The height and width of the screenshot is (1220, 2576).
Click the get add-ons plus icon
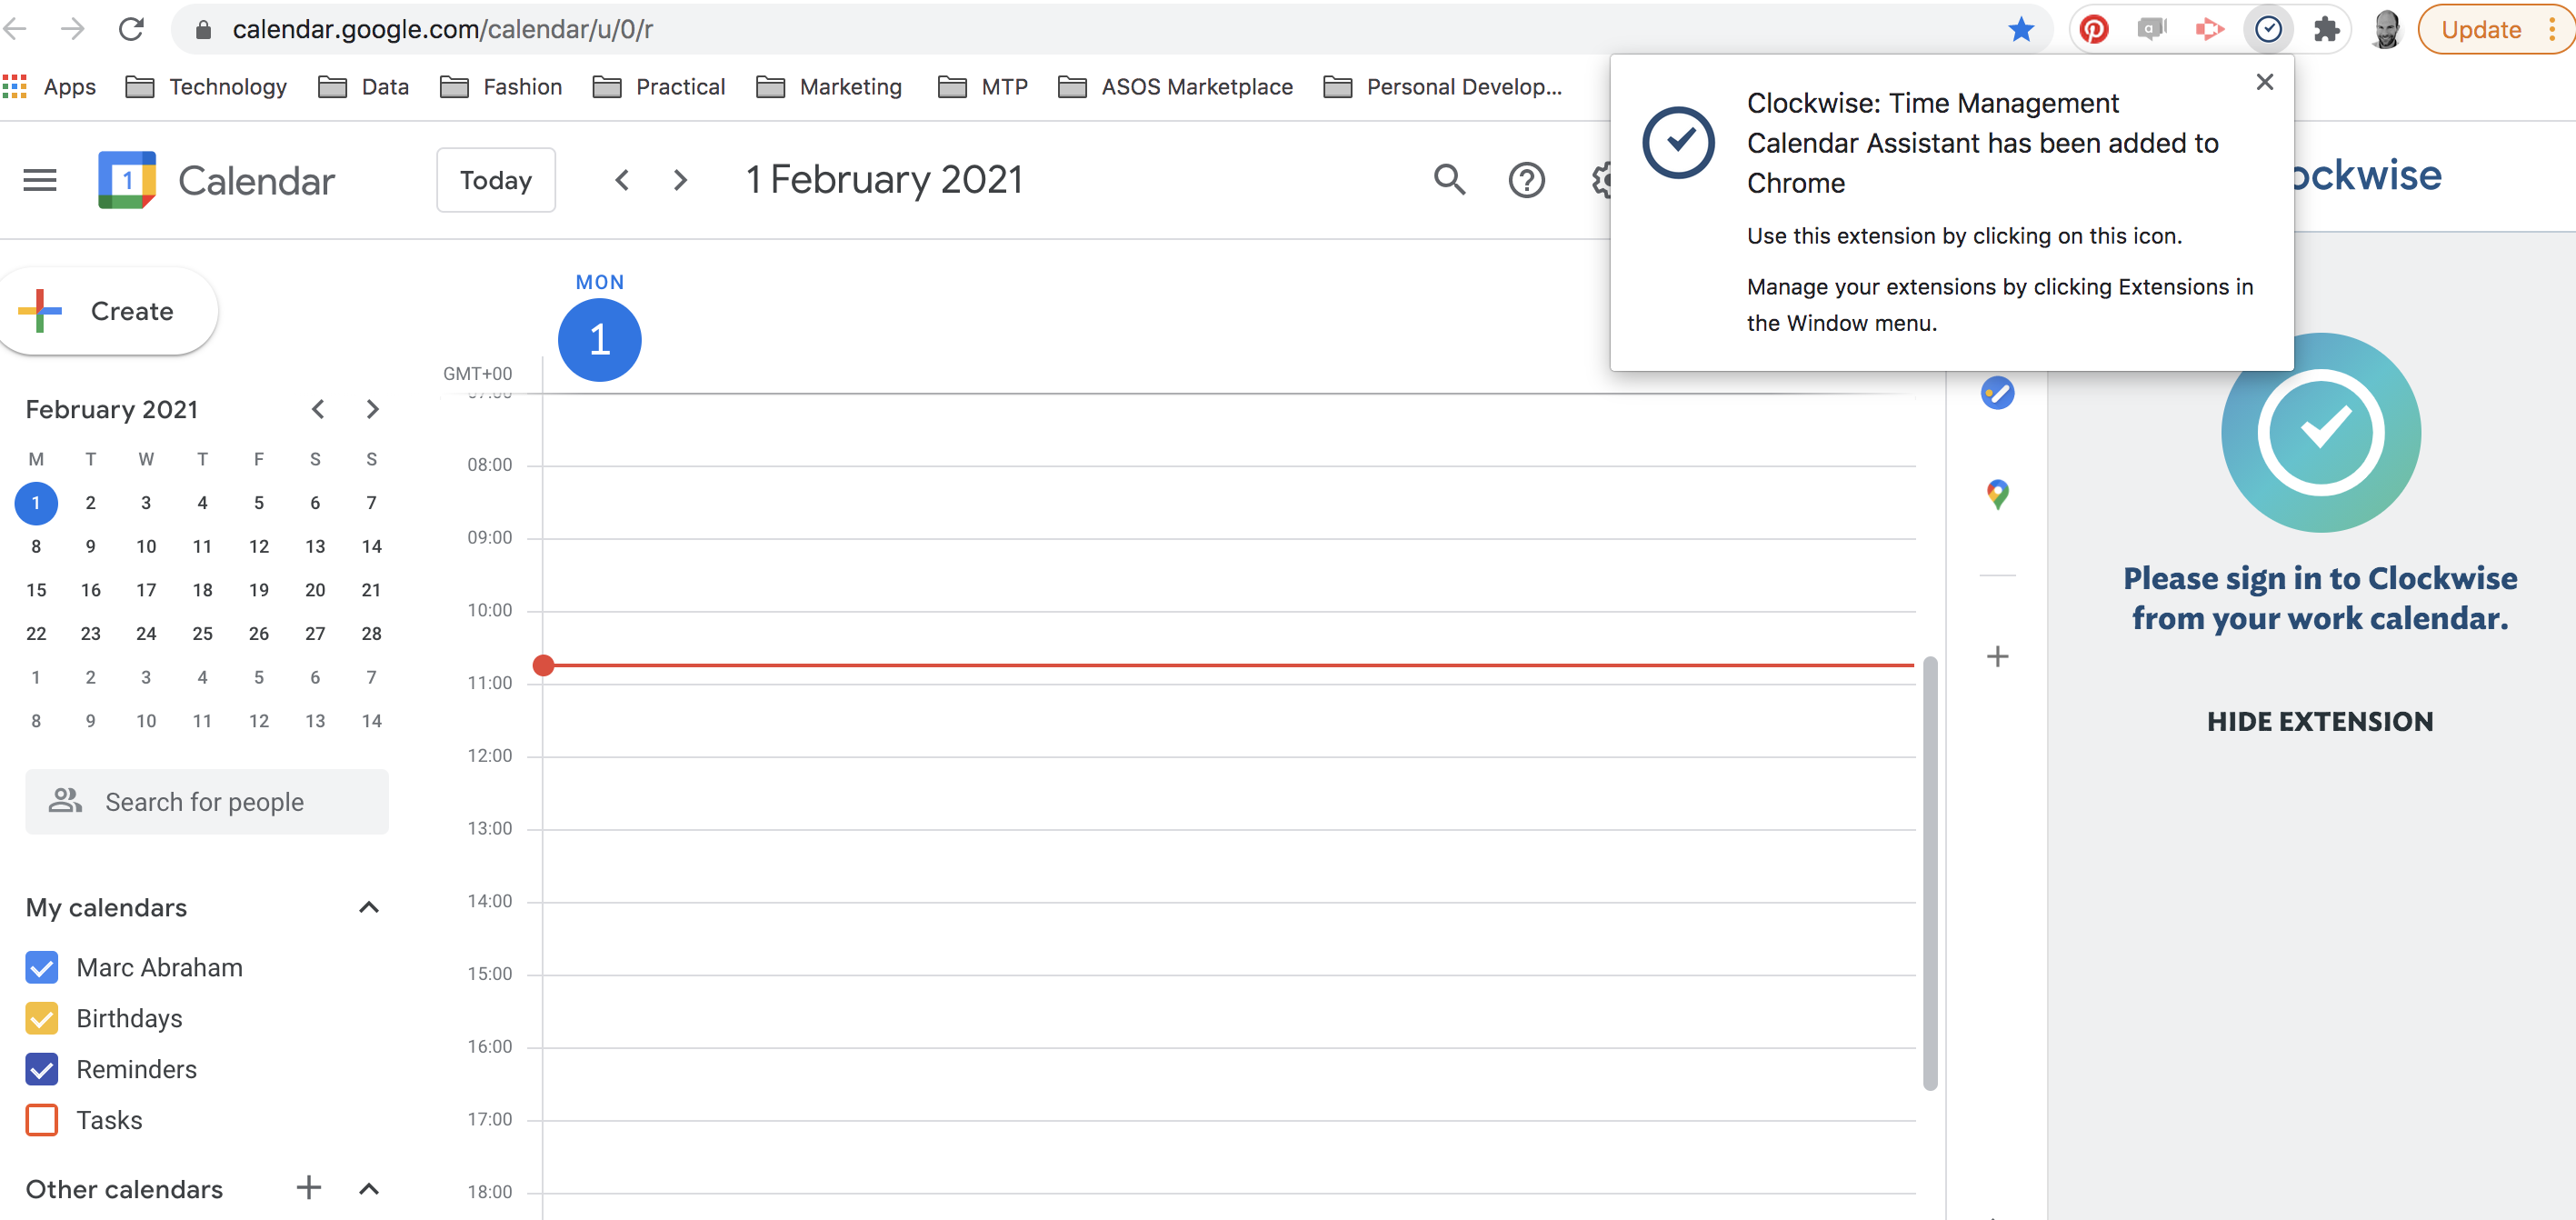click(1997, 656)
